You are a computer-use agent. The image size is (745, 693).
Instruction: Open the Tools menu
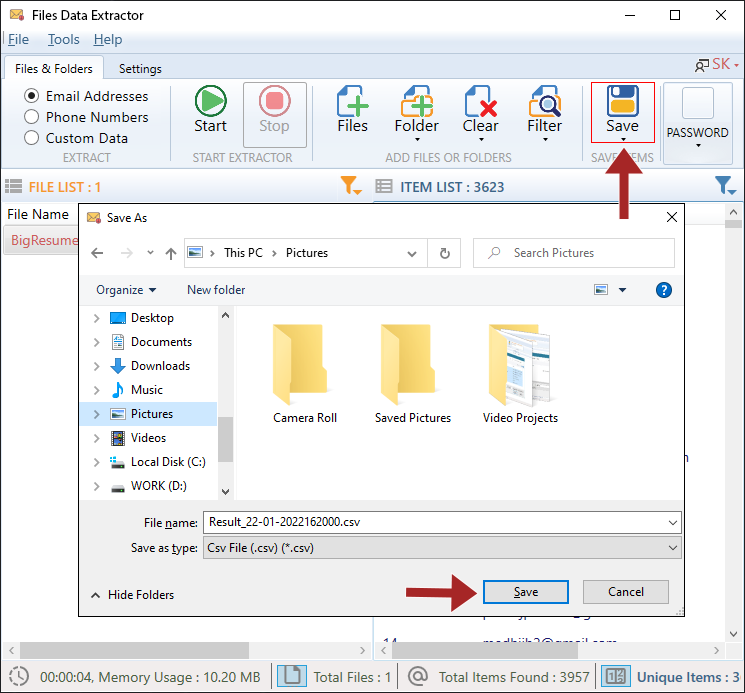63,40
